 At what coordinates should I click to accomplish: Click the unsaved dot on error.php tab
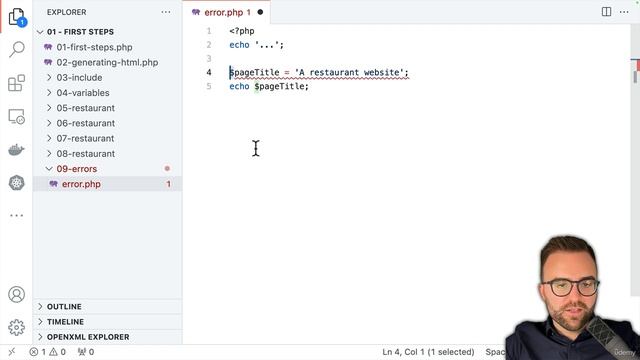(260, 12)
